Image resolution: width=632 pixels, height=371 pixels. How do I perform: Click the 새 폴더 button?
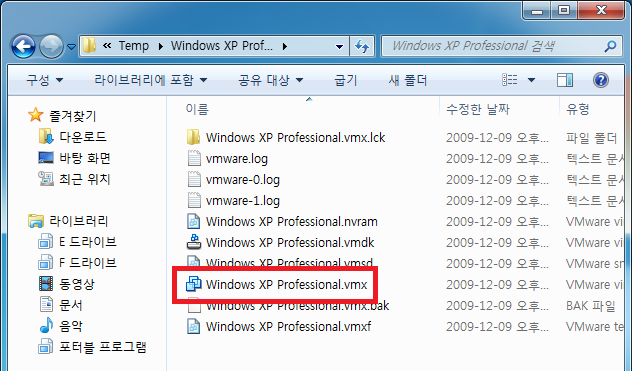pyautogui.click(x=407, y=80)
